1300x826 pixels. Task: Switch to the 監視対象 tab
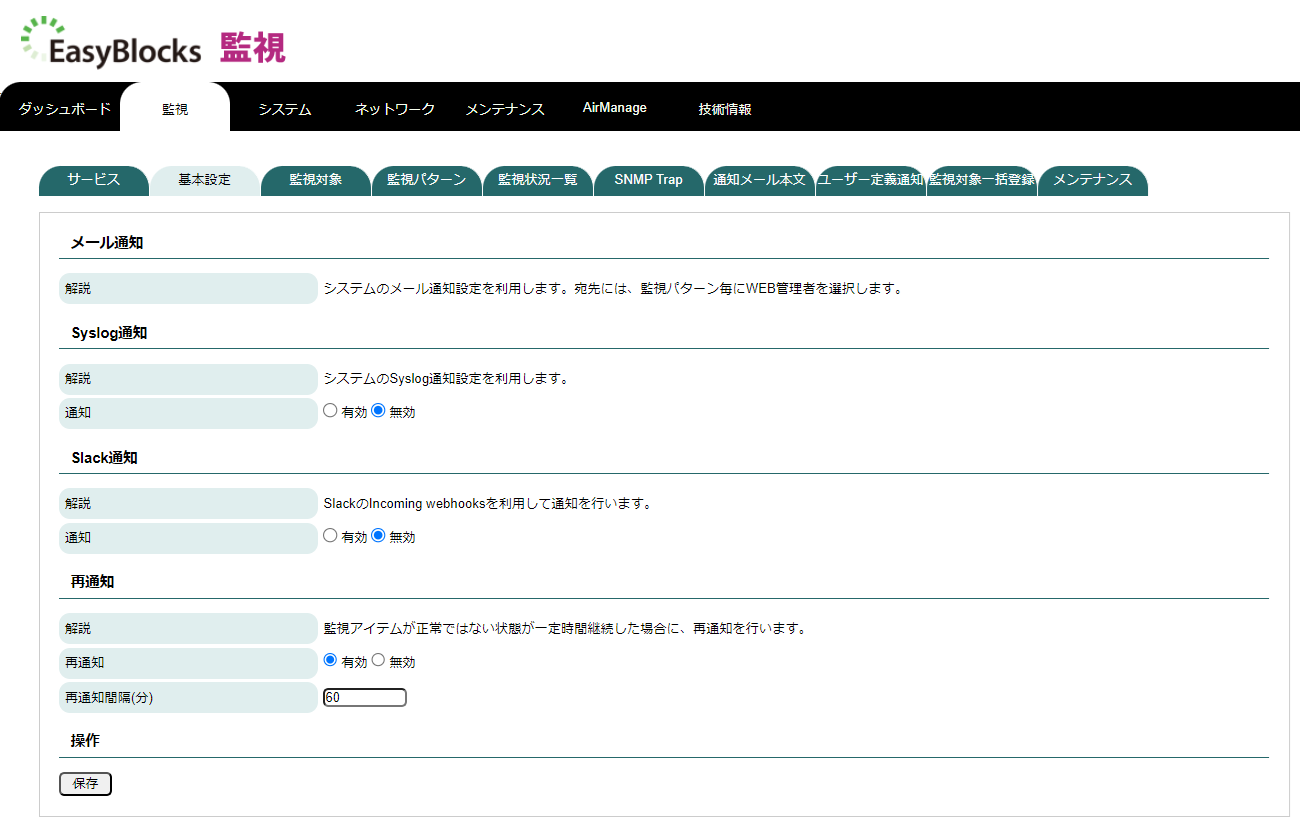316,180
